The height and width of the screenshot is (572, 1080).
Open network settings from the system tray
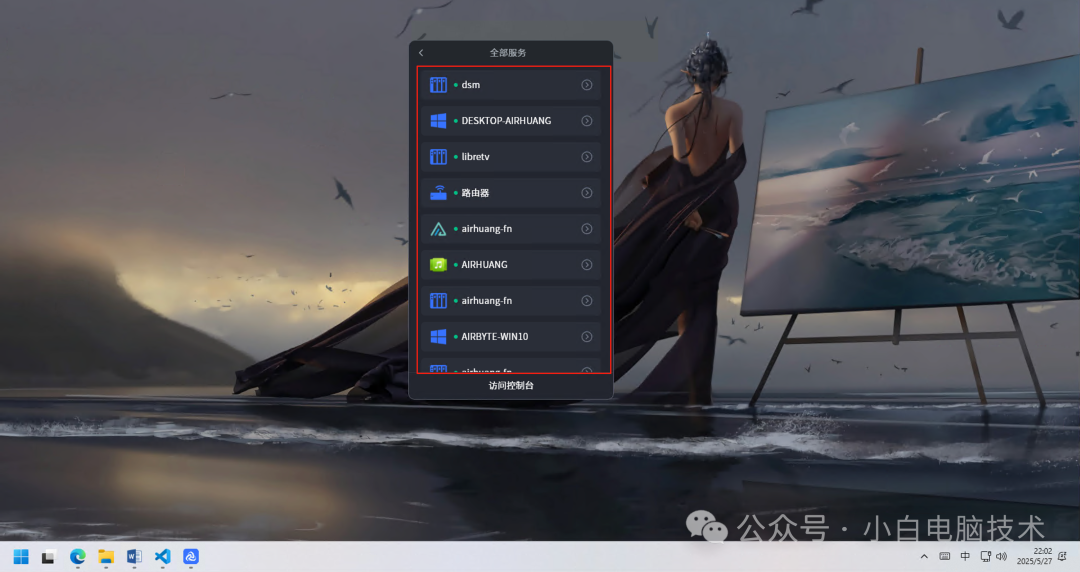point(986,557)
